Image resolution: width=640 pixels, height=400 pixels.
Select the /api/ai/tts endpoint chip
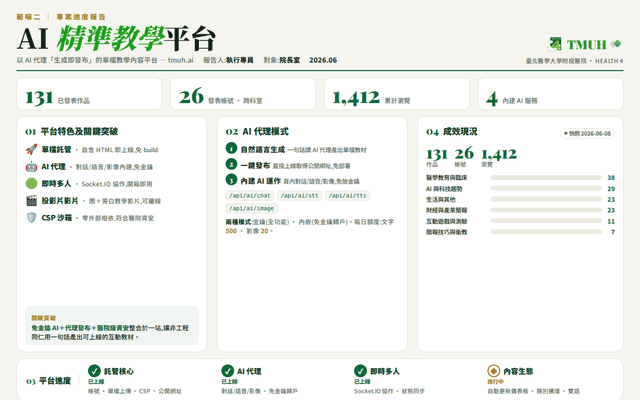click(347, 196)
